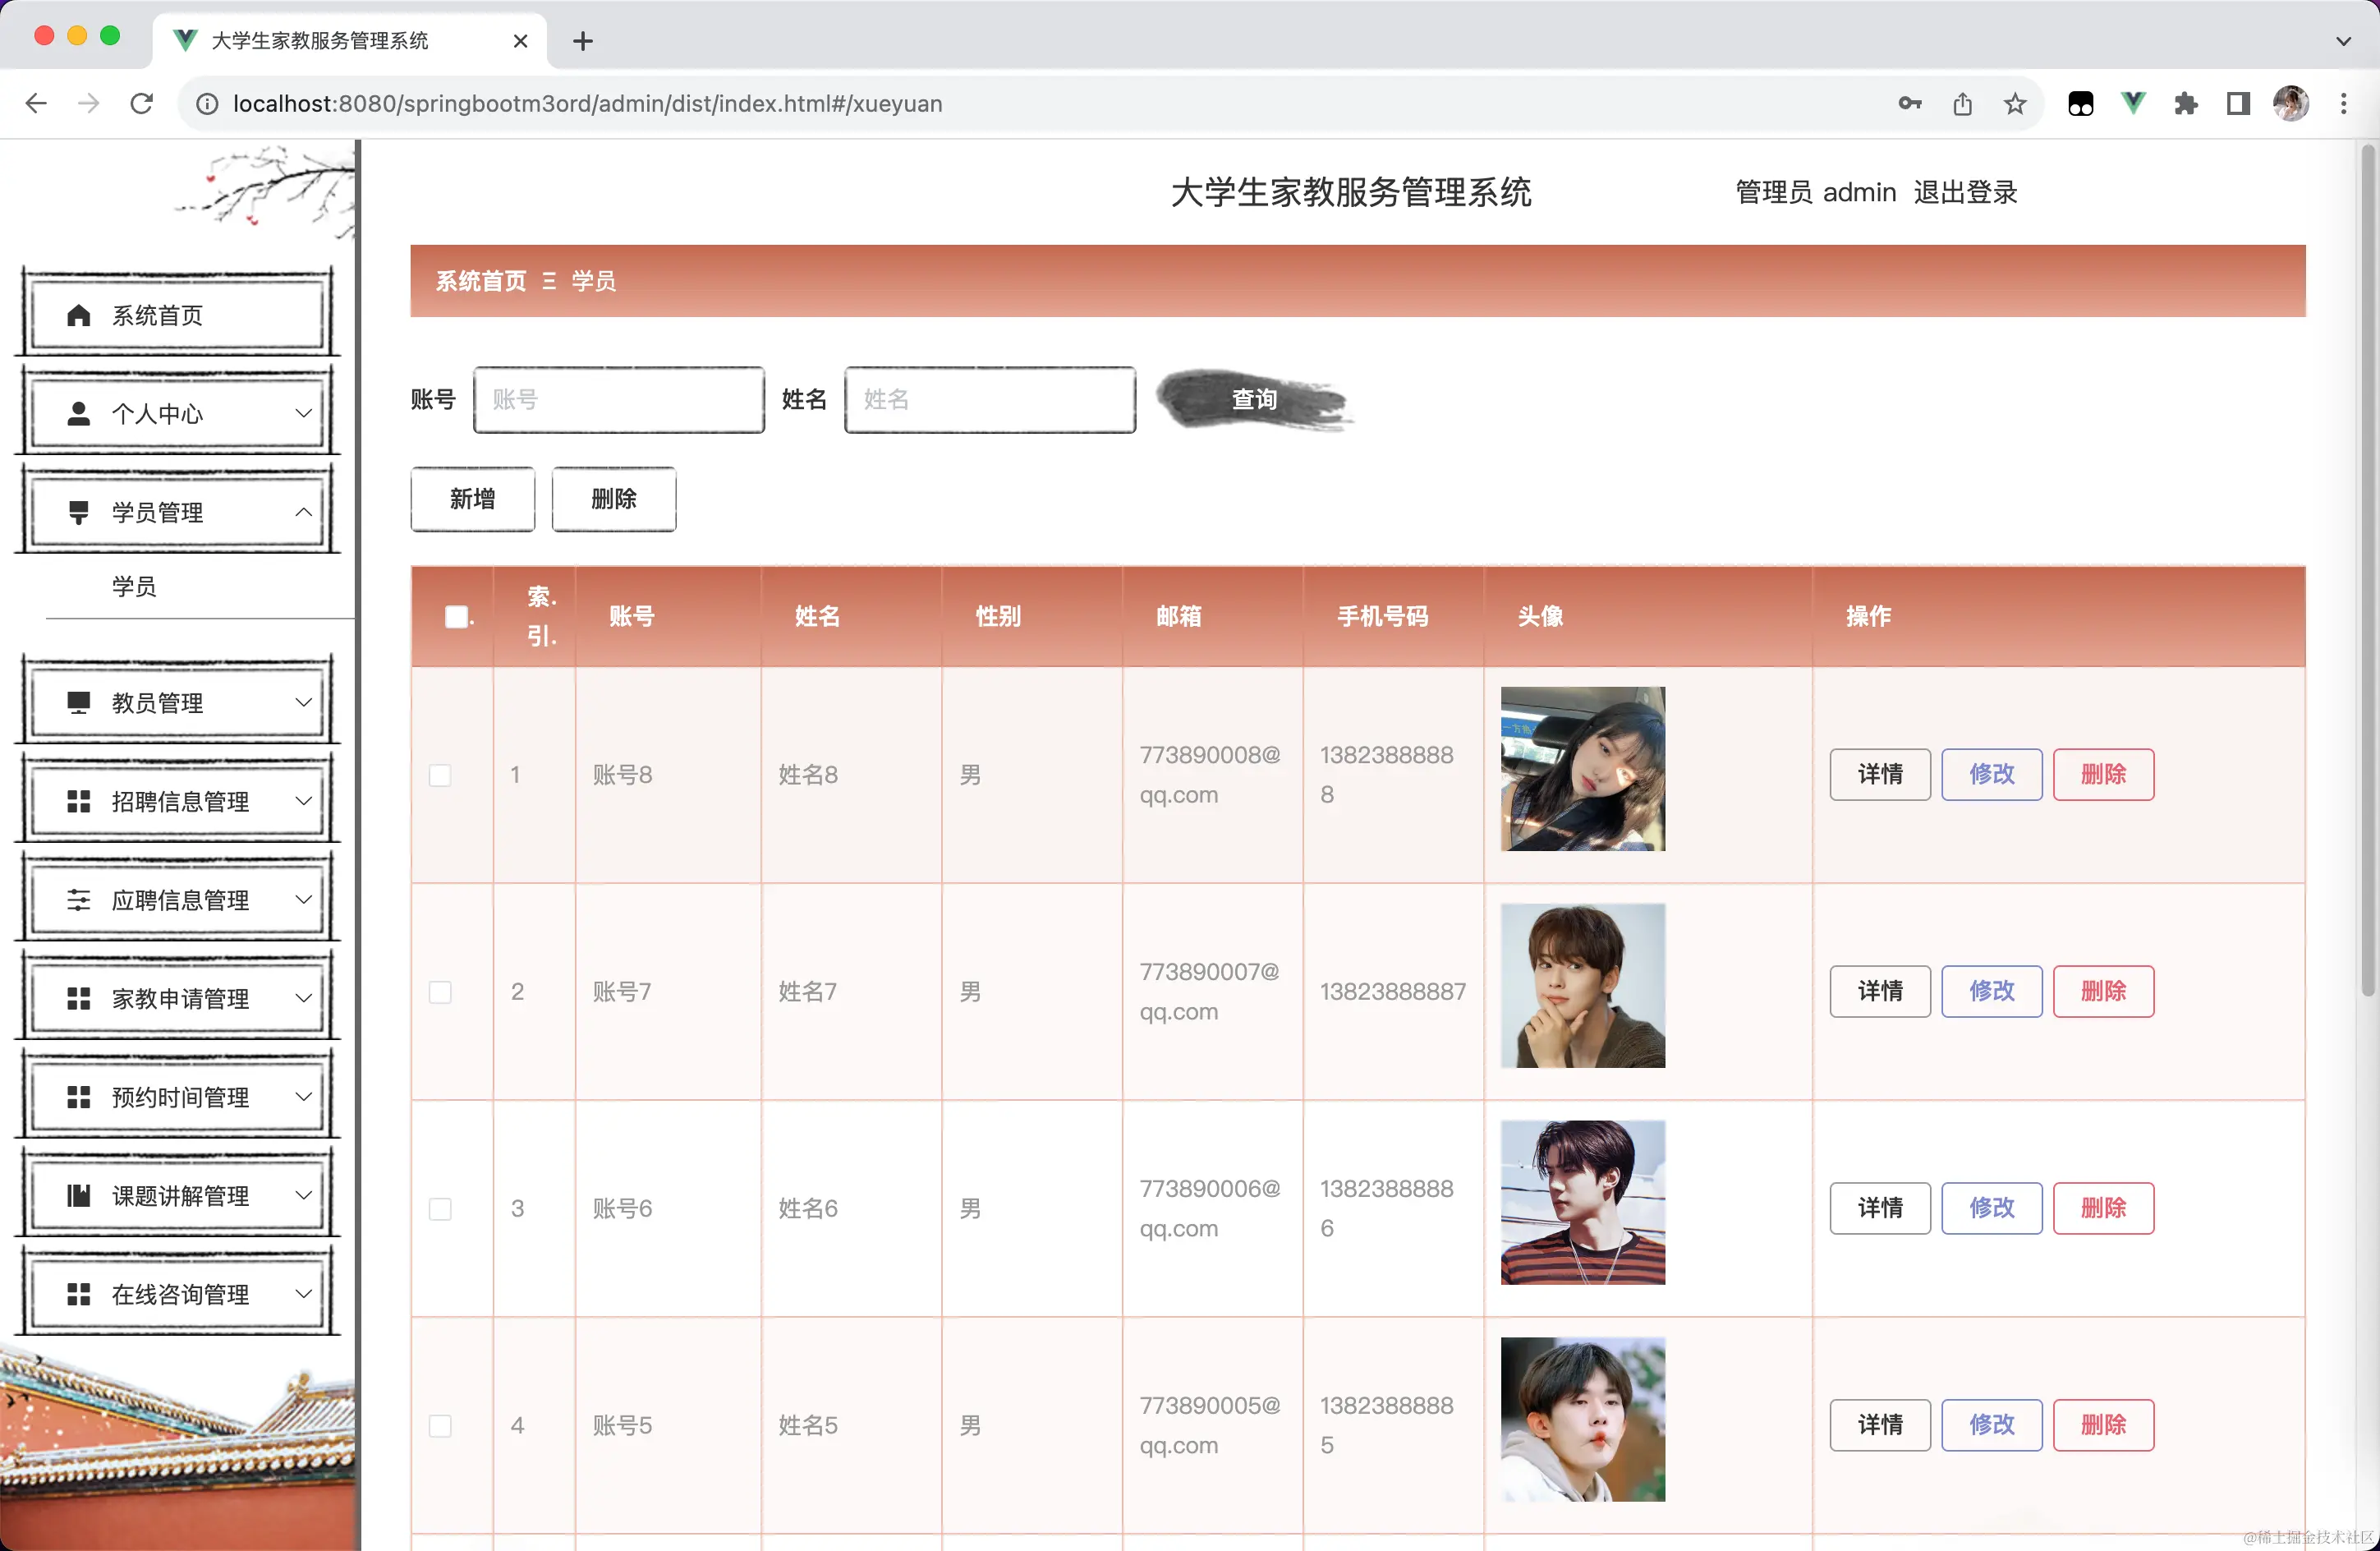Expand the 招聘信息管理 menu chevron
2380x1551 pixels.
tap(304, 801)
